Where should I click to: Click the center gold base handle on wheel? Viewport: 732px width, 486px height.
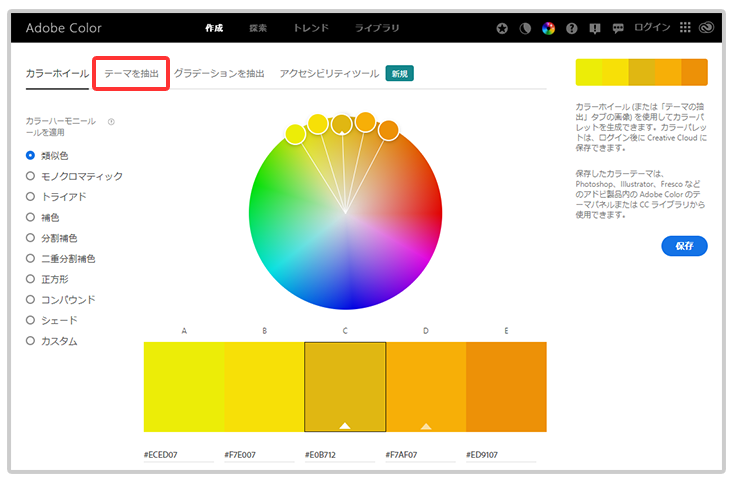point(342,125)
